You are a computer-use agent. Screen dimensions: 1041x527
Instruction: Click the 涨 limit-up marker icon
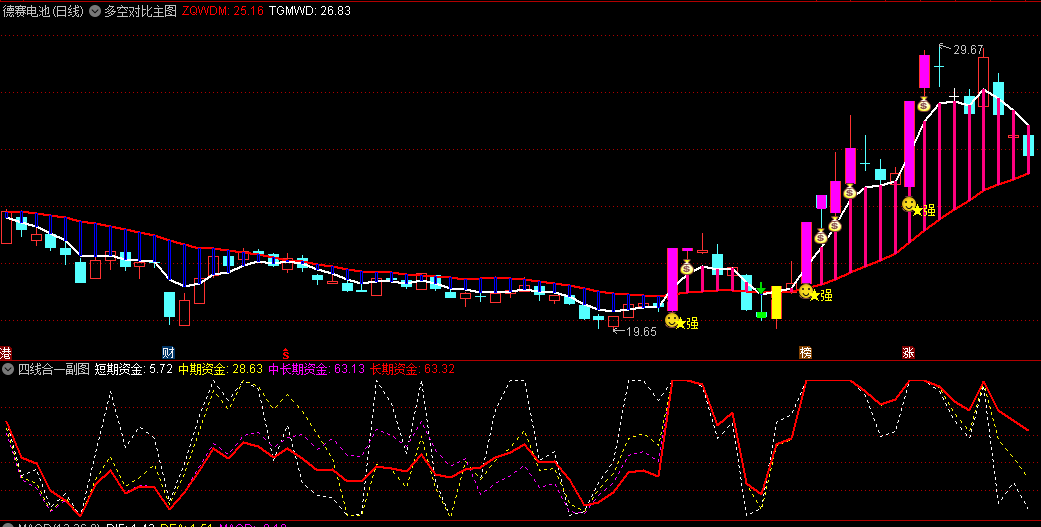point(908,352)
